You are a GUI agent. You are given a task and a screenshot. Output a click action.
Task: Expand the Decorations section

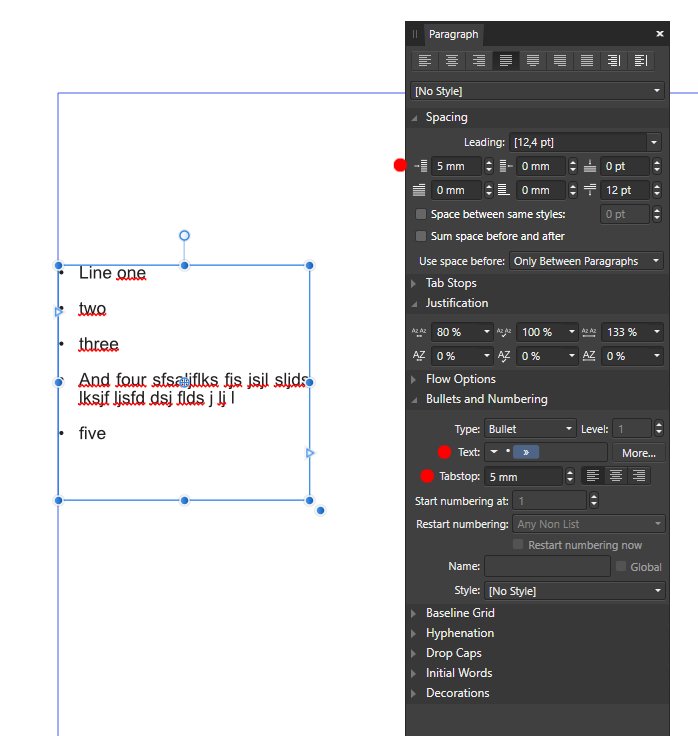click(414, 693)
